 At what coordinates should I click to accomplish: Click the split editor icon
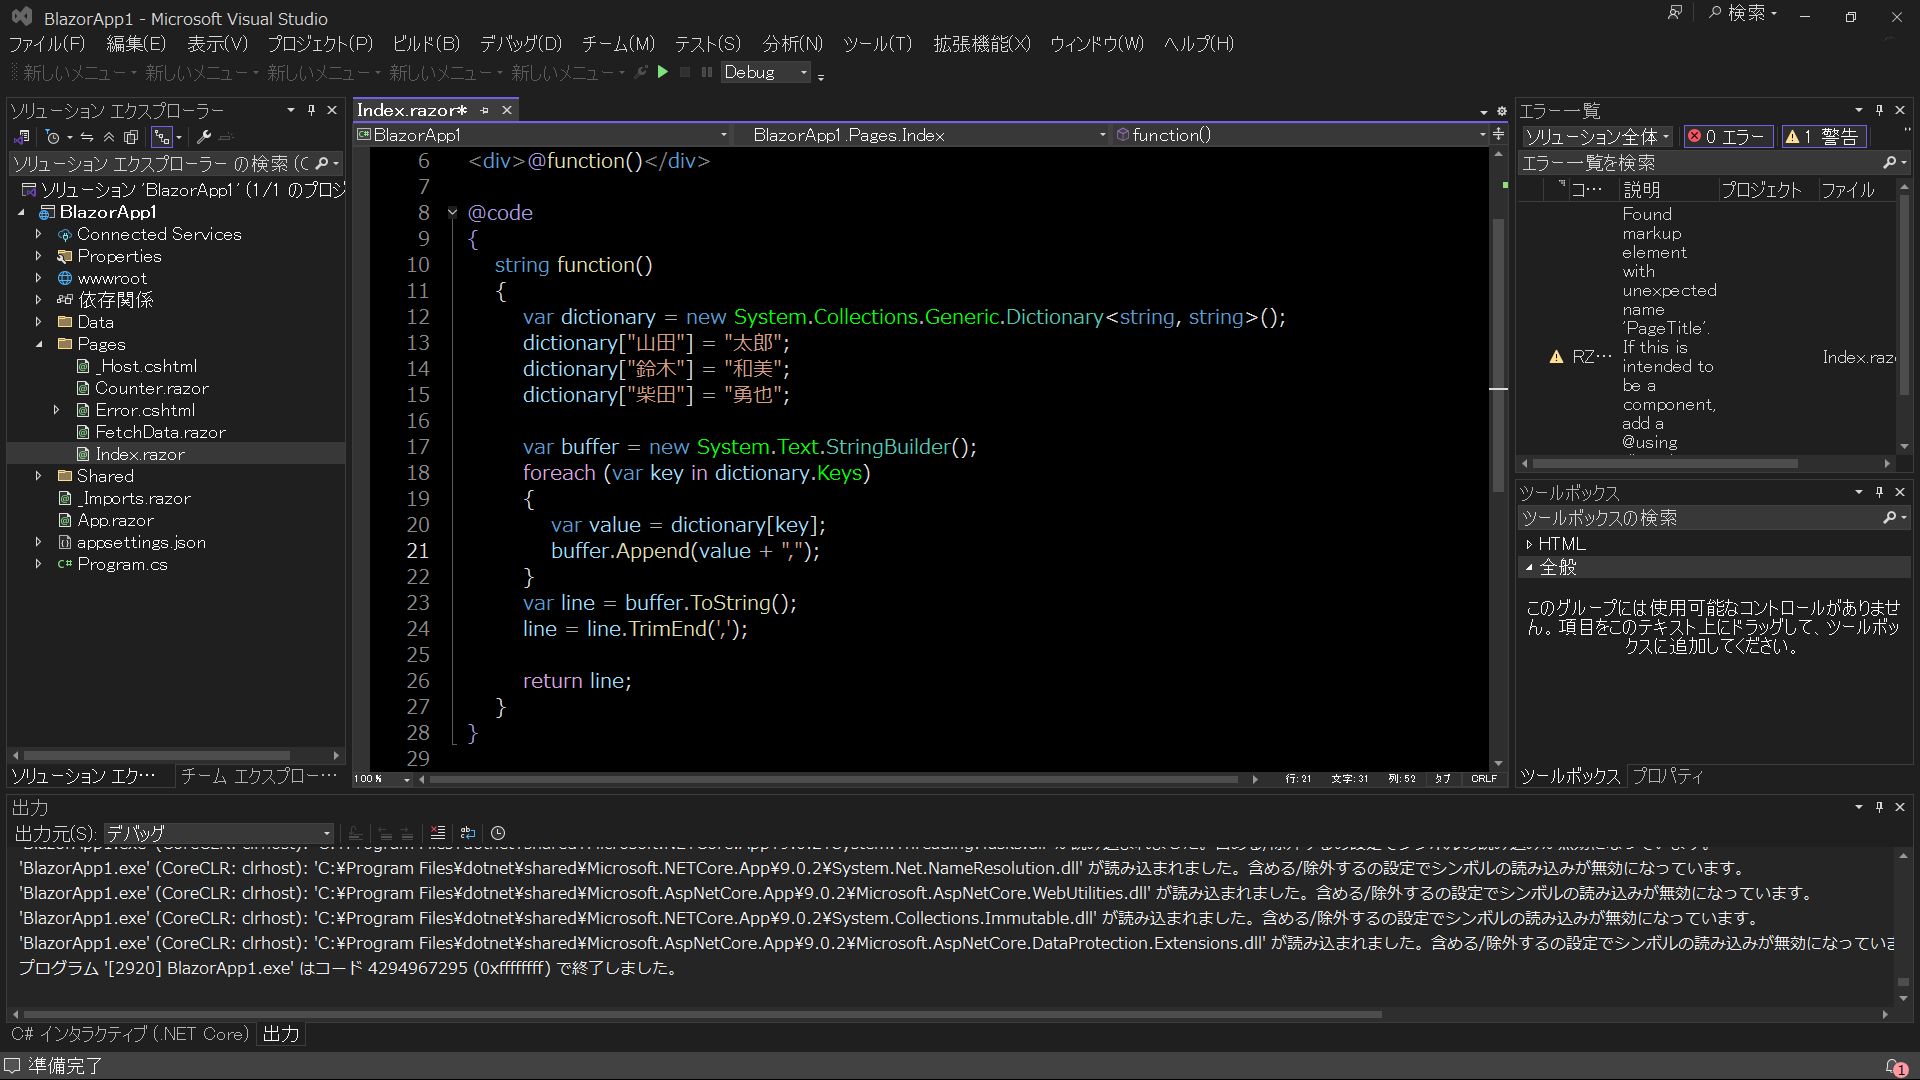coord(1498,134)
